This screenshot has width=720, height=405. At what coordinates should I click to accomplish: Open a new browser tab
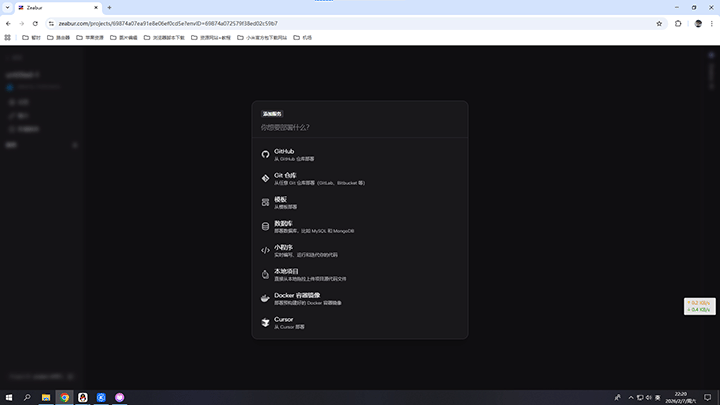pos(109,7)
